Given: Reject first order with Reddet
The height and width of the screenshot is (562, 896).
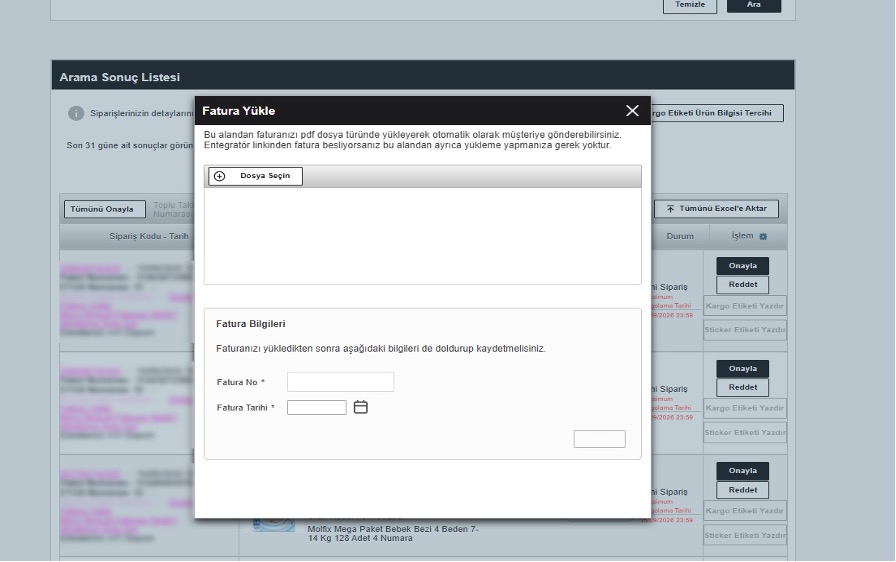Looking at the screenshot, I should (743, 284).
